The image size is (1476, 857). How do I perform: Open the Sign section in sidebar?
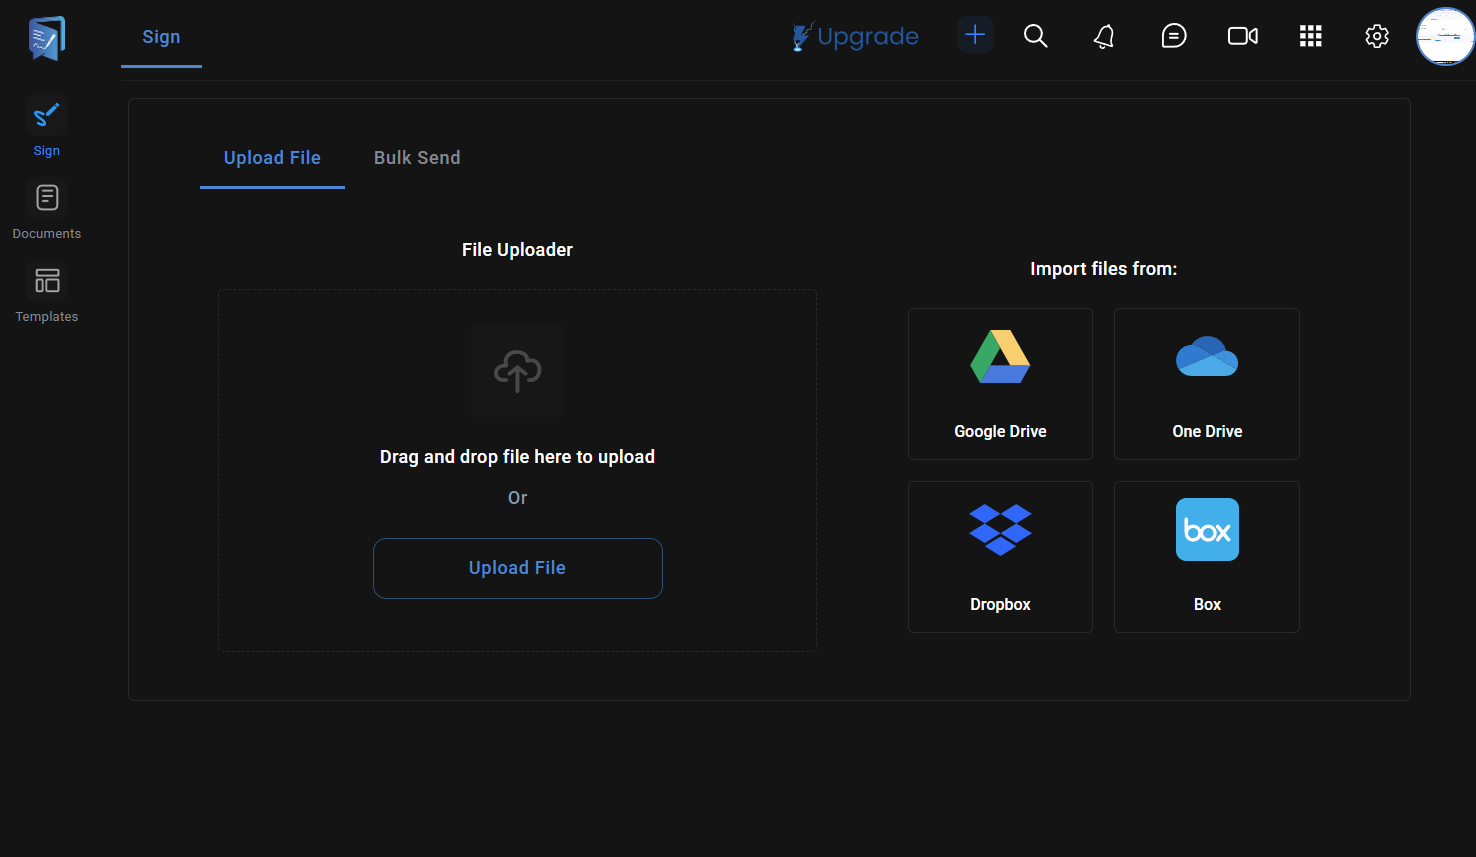pyautogui.click(x=47, y=128)
